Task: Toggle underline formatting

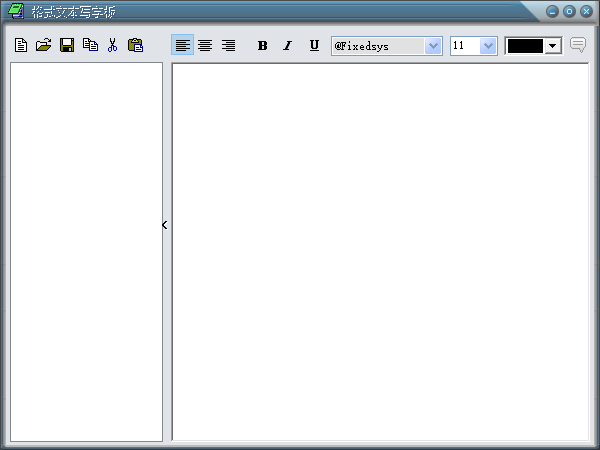Action: click(x=314, y=45)
